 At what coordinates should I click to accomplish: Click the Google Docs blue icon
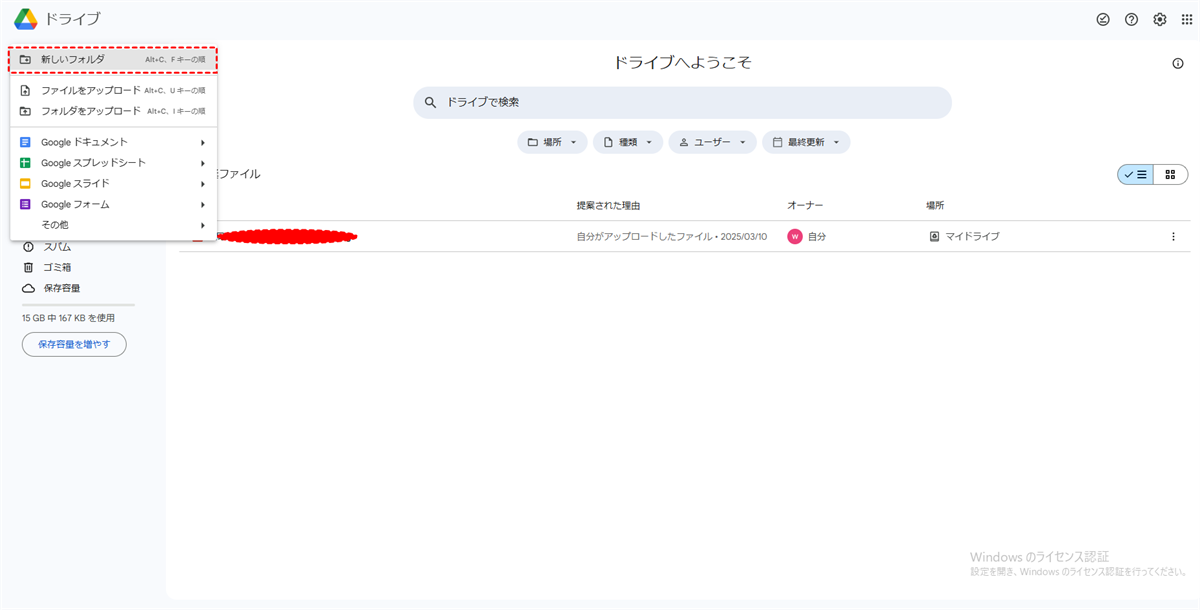click(26, 142)
